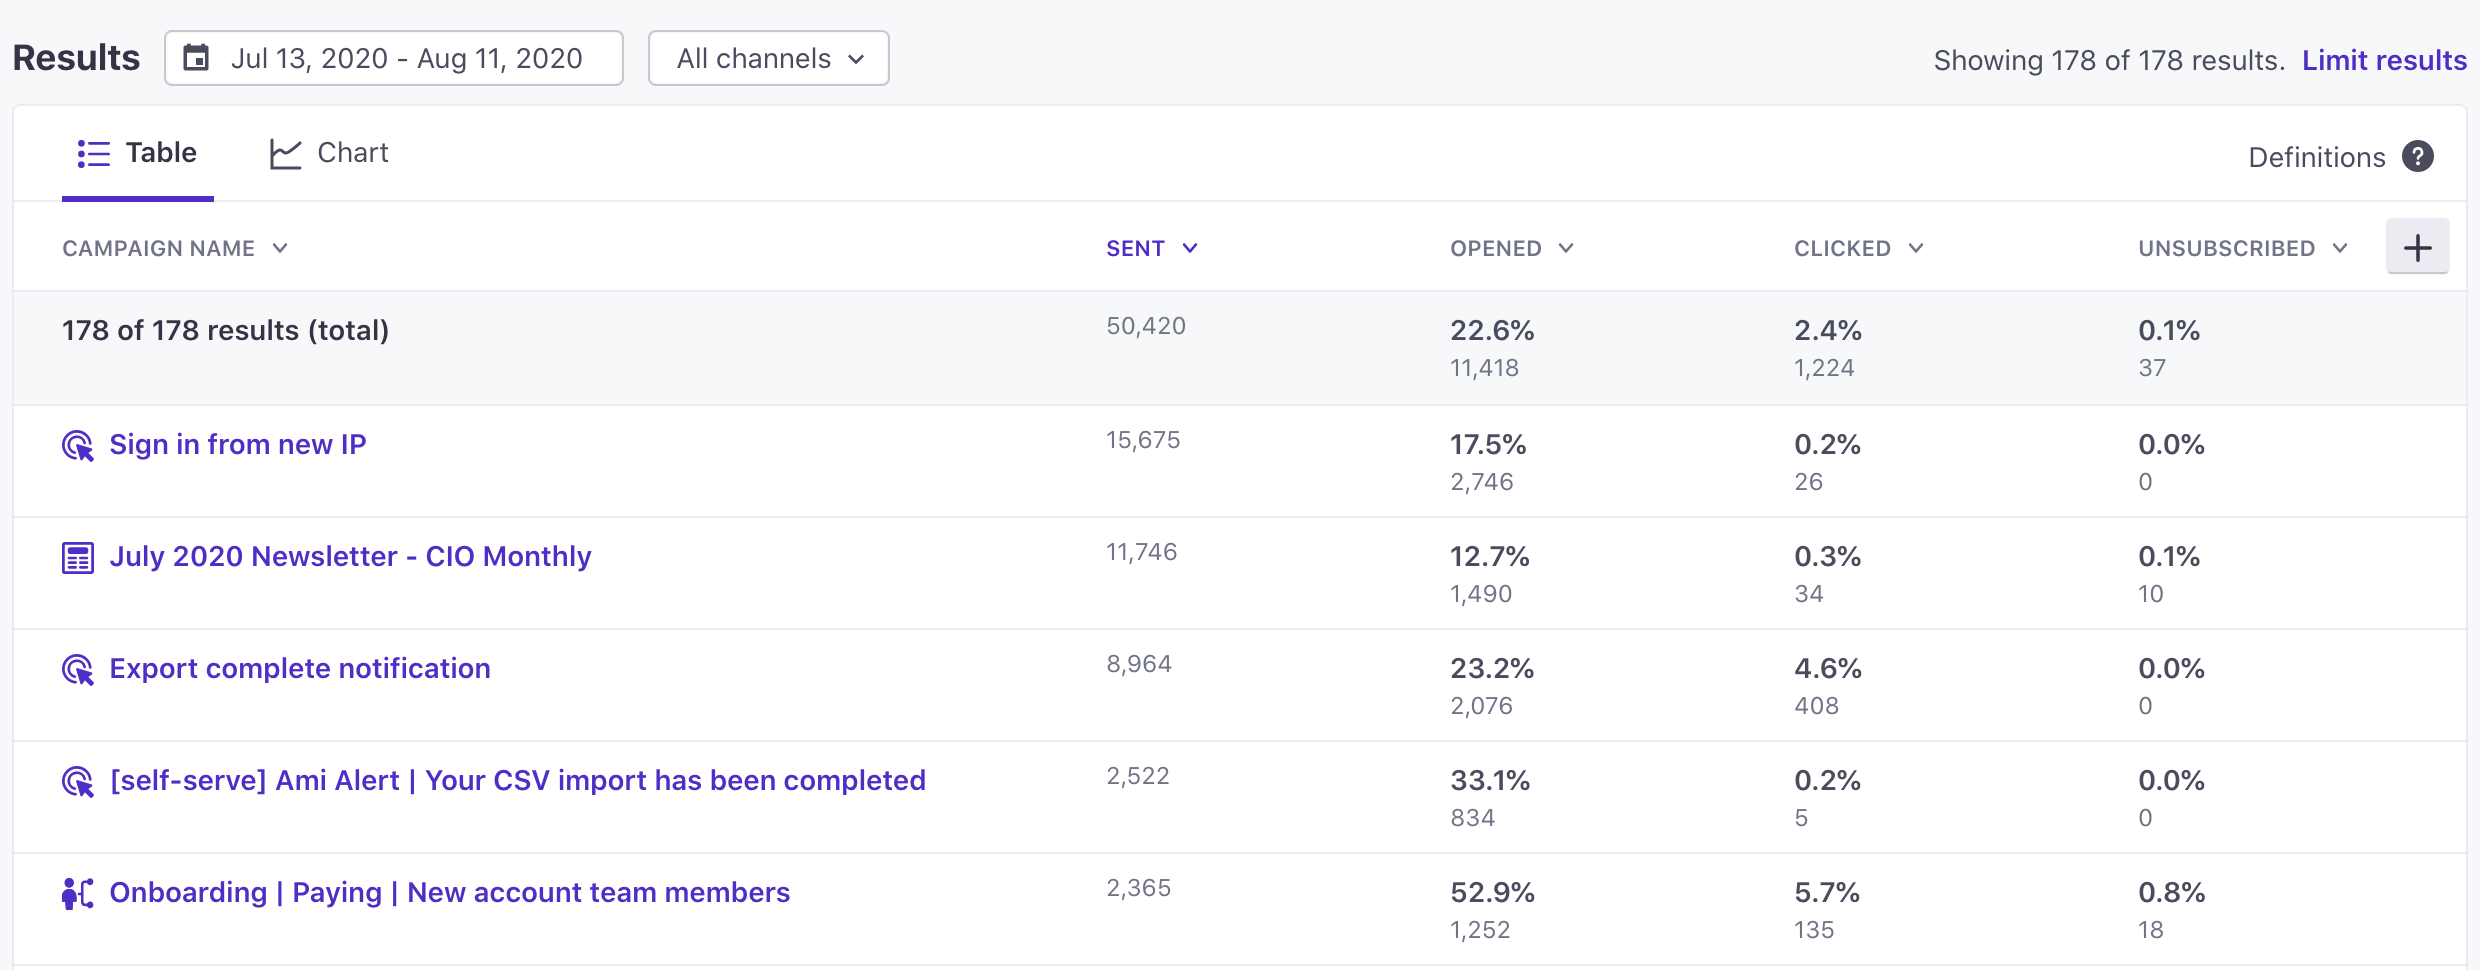Click the transactional icon beside Sign in from new IP
Viewport: 2480px width, 970px height.
click(77, 446)
